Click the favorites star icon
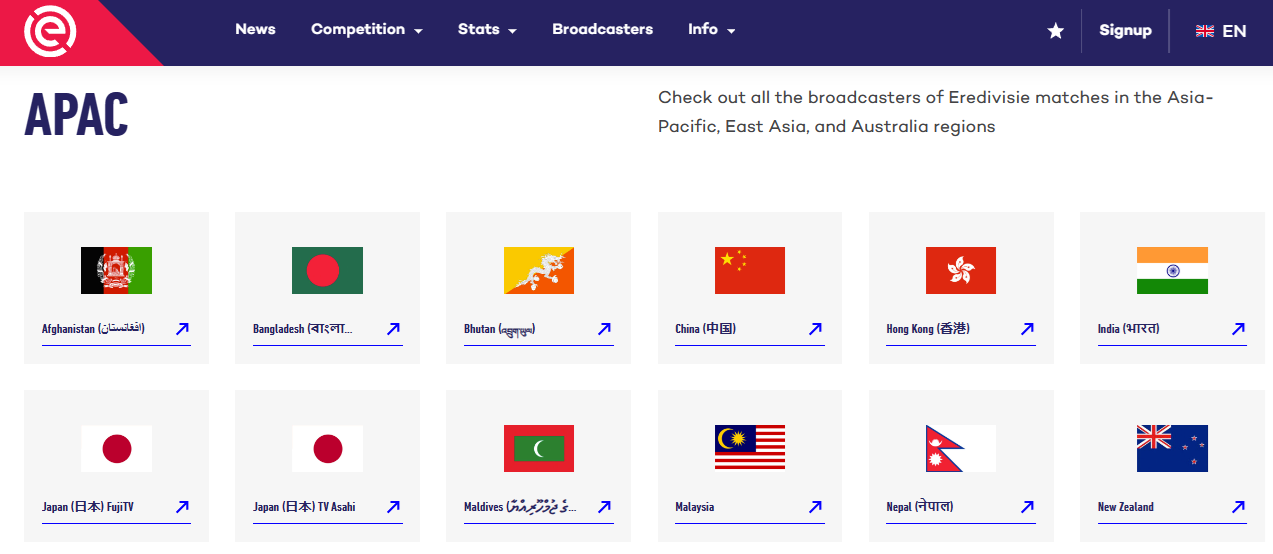 point(1055,31)
